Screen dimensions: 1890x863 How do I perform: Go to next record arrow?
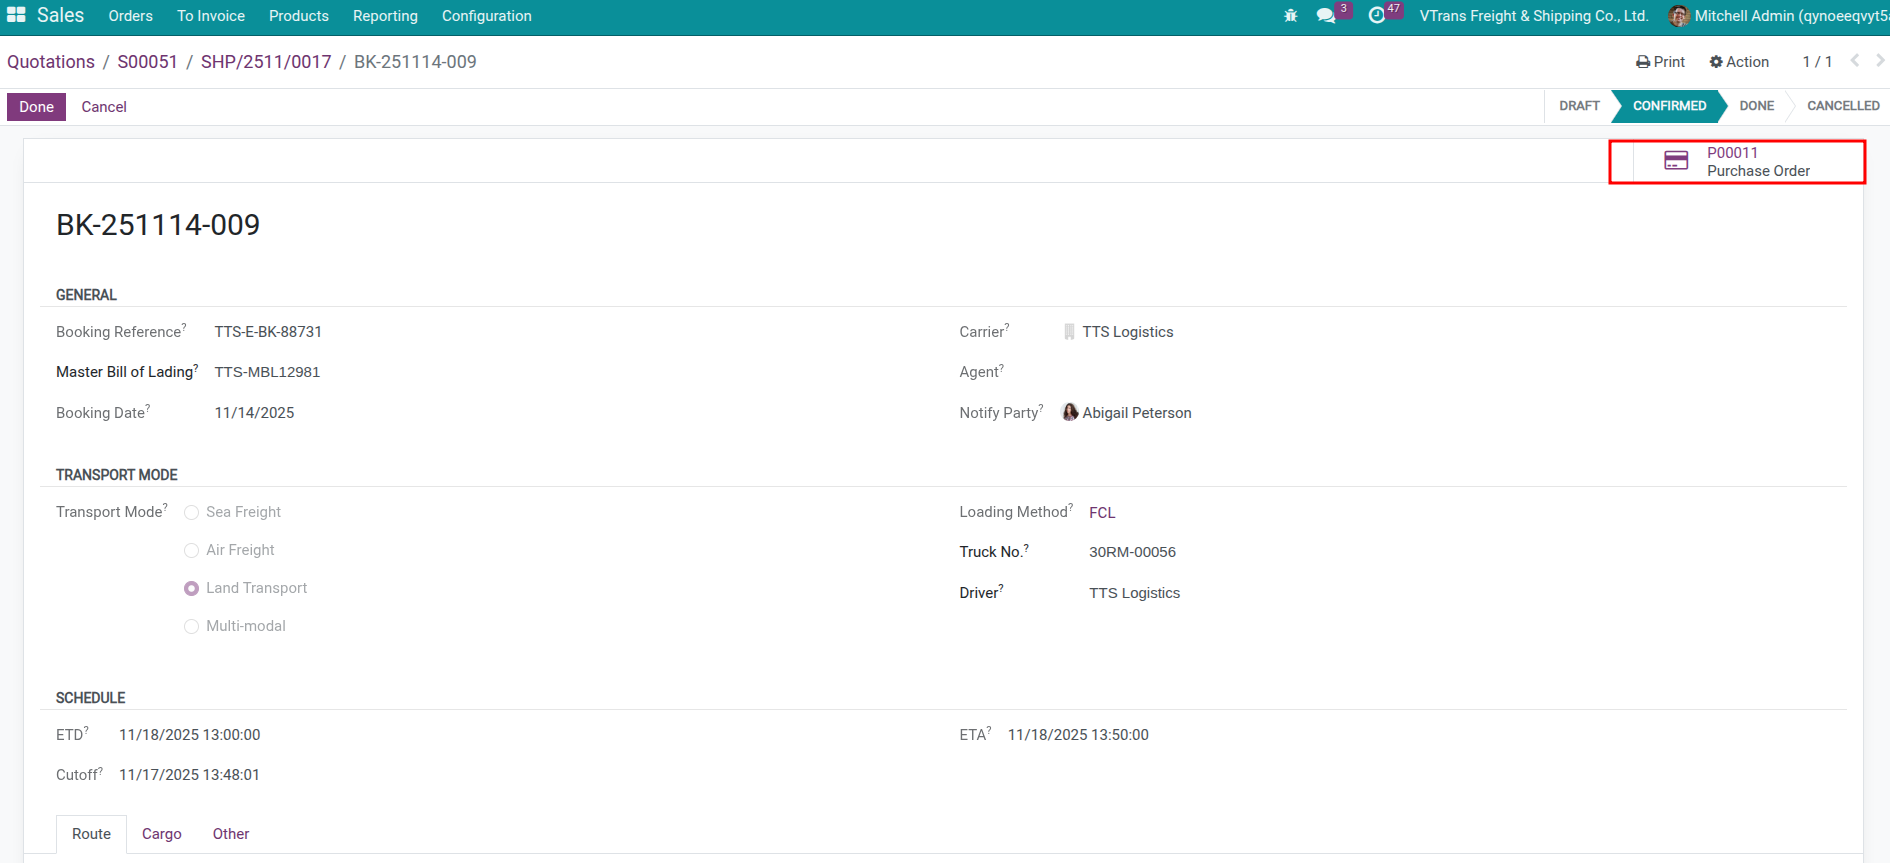1879,61
